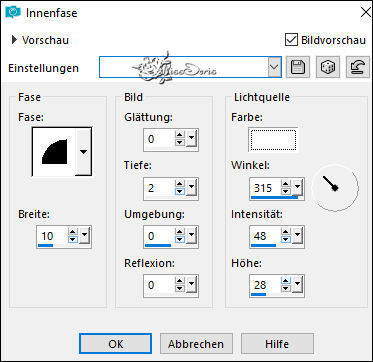Increase the Tiefe value with up arrow

180,184
